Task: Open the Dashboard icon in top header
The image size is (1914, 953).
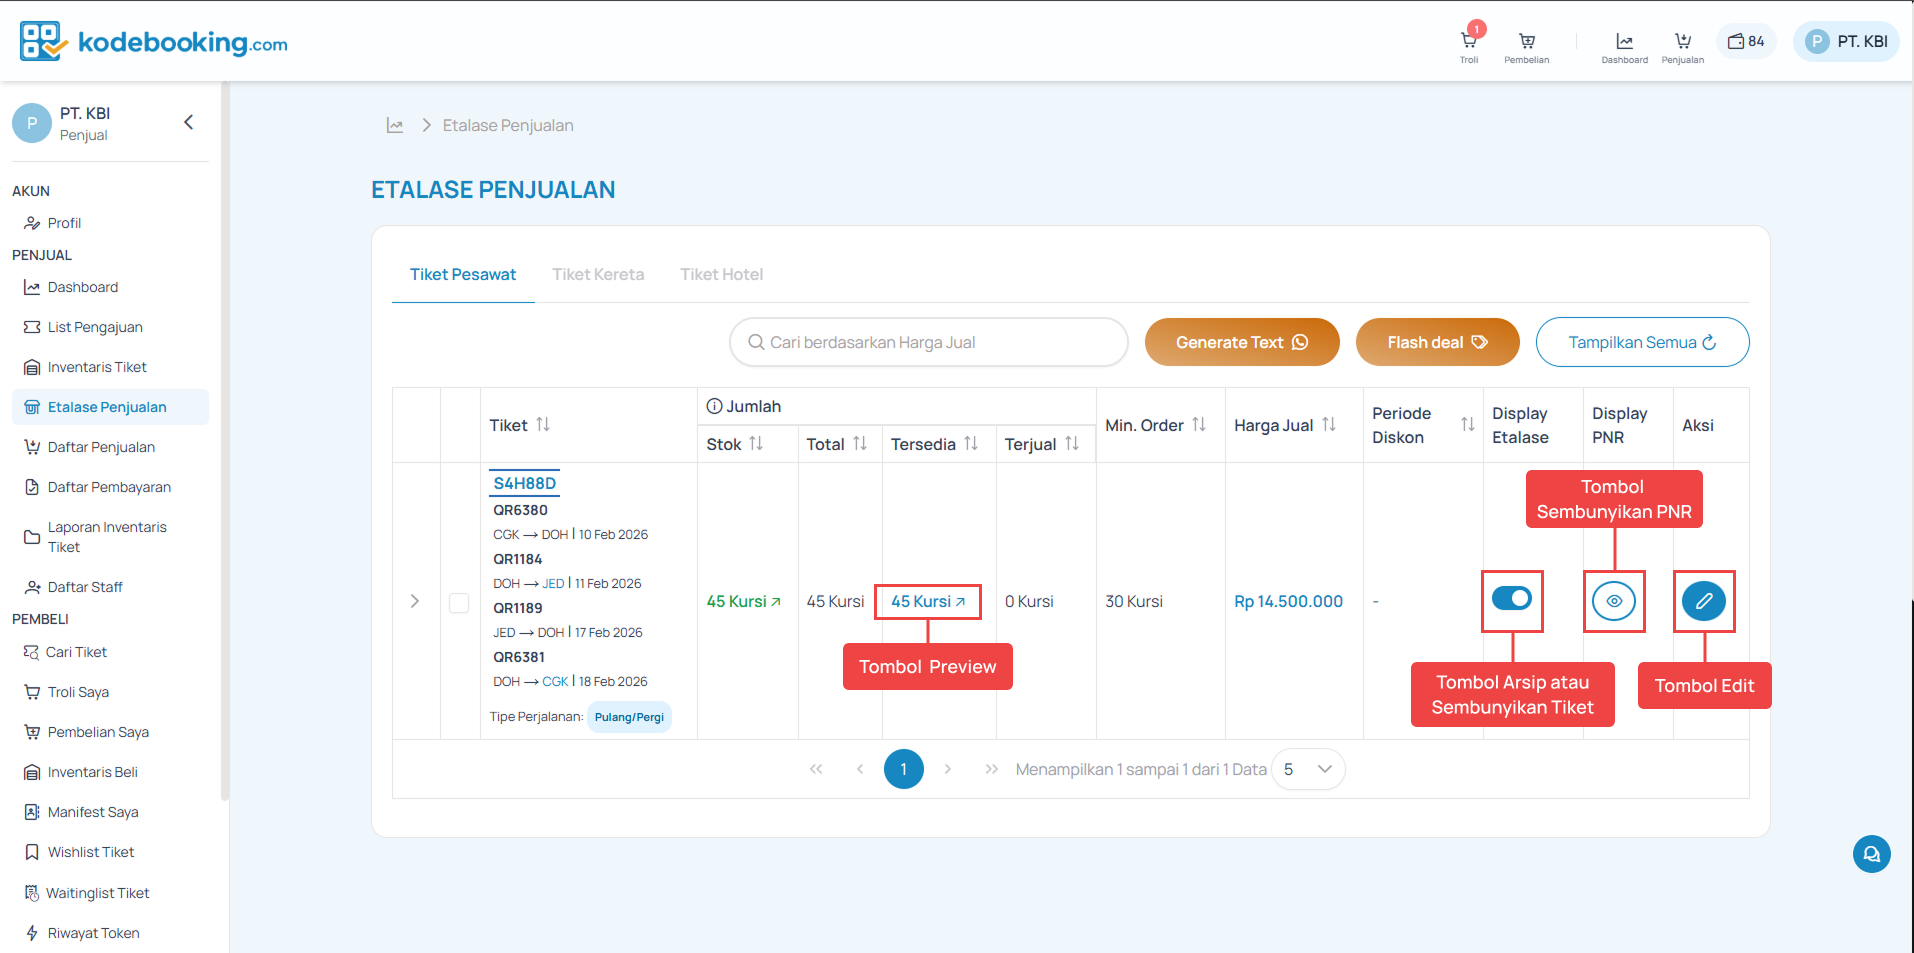Action: (x=1624, y=42)
